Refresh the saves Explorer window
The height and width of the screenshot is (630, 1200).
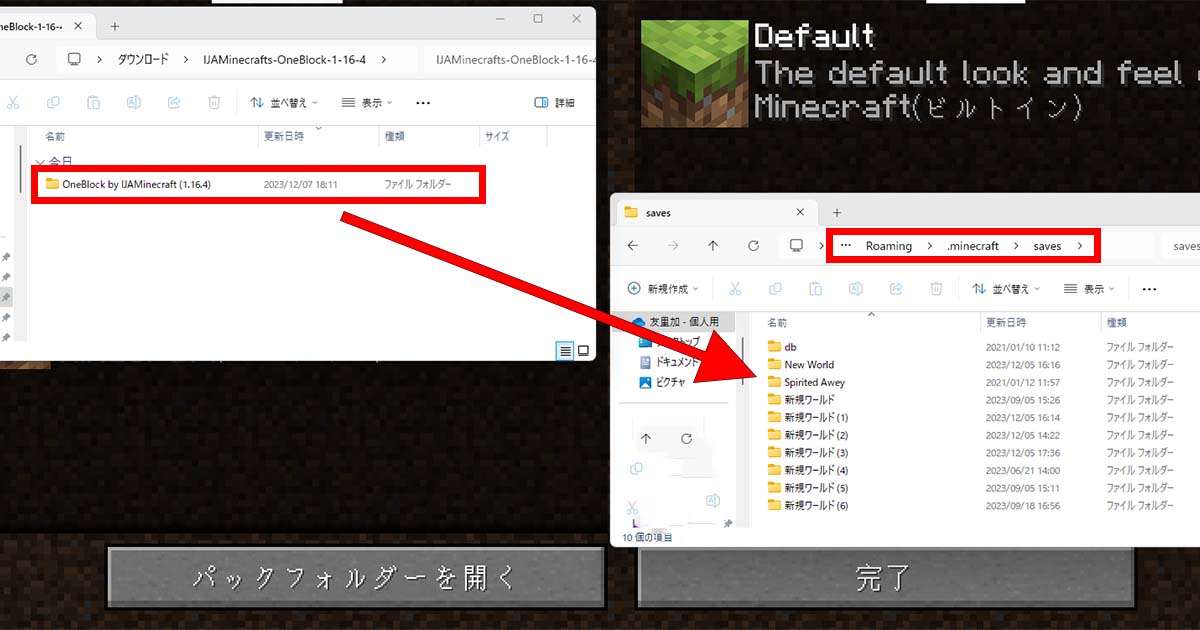753,245
